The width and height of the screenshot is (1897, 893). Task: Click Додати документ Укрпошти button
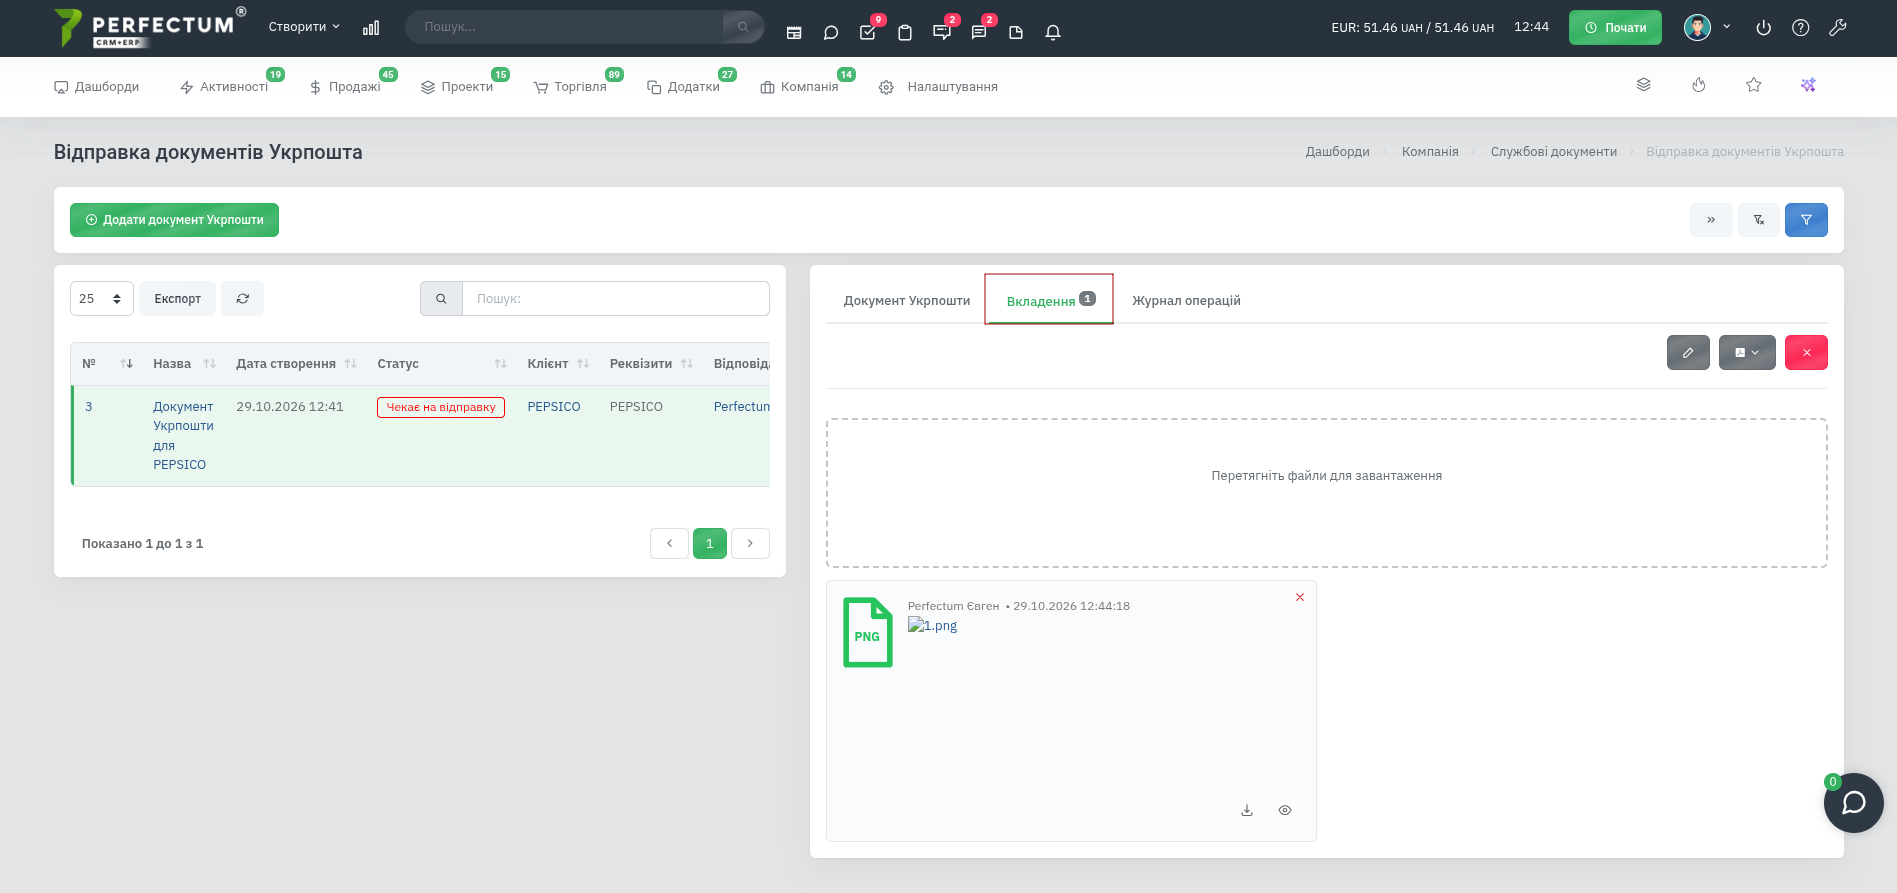pyautogui.click(x=174, y=220)
